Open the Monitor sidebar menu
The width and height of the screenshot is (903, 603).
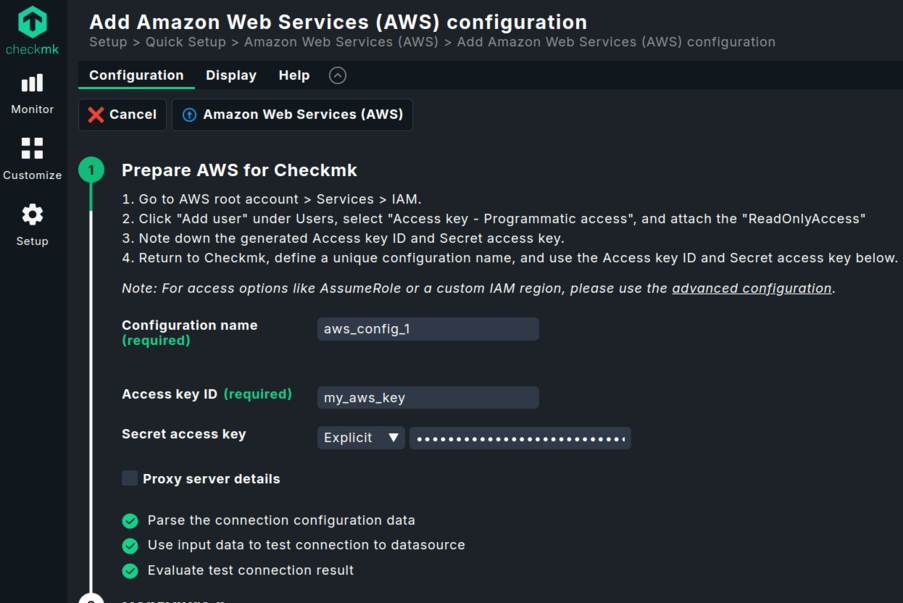coord(32,93)
